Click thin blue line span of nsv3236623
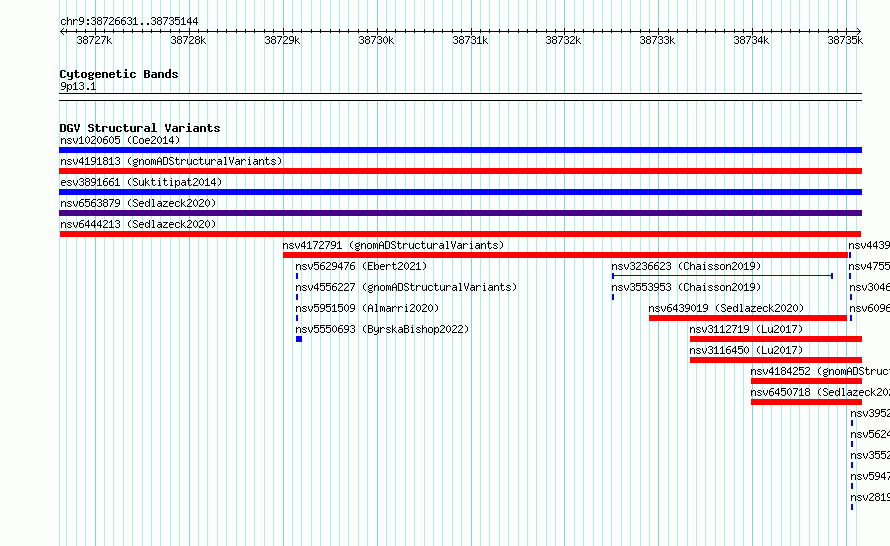Screen dimensions: 890x546 (723, 276)
